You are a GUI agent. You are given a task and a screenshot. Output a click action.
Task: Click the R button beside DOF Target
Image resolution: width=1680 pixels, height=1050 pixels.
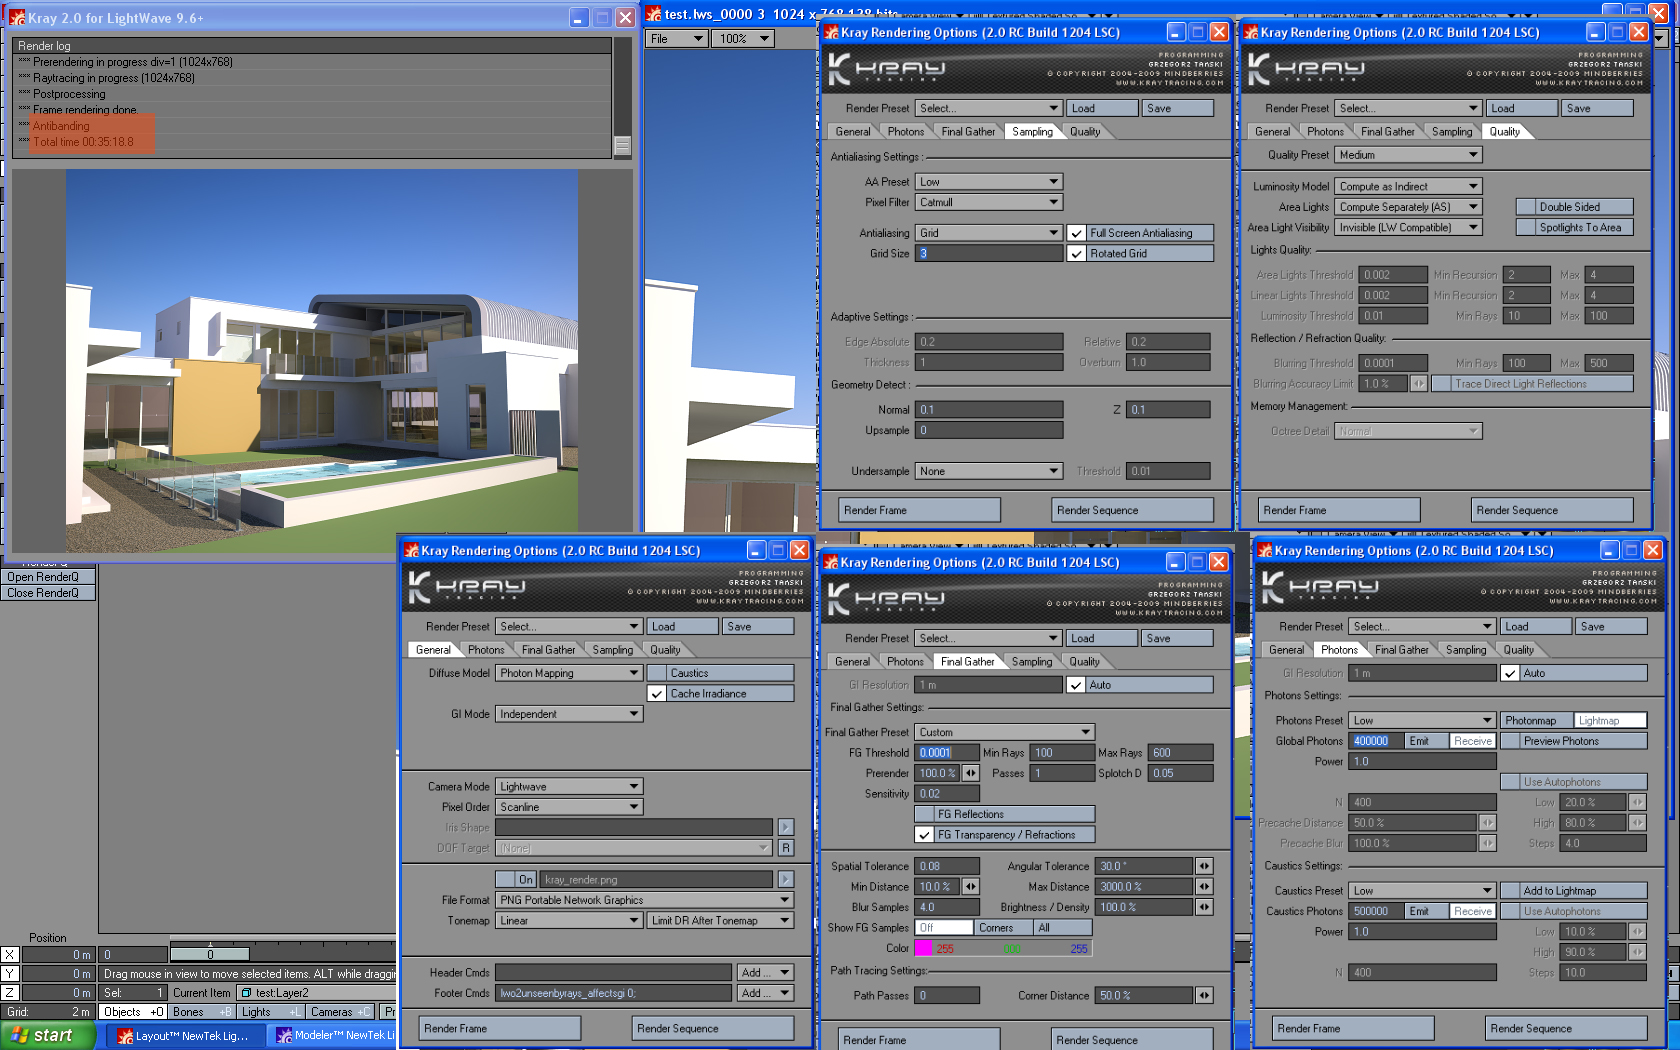point(786,848)
